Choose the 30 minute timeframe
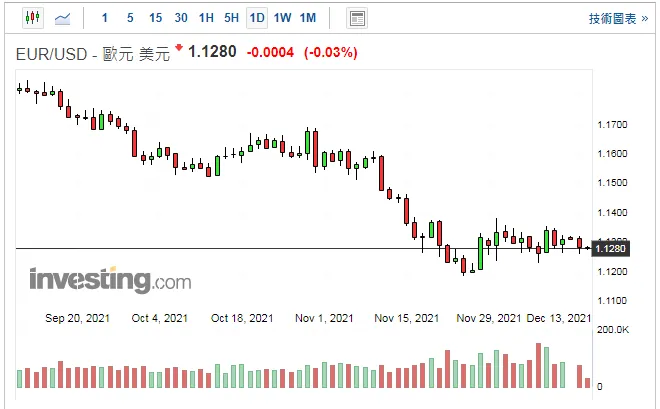 pos(181,18)
